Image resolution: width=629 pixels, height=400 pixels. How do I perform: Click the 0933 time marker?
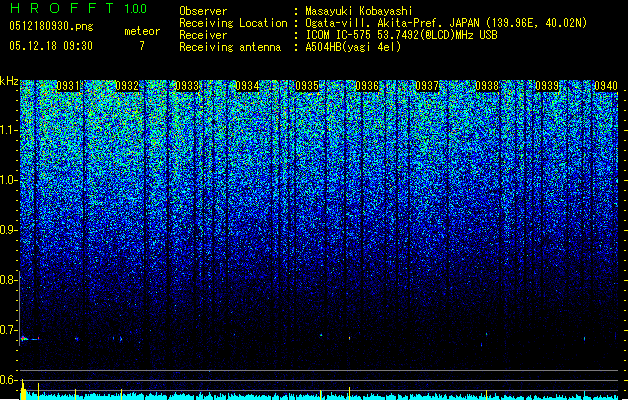[x=187, y=86]
